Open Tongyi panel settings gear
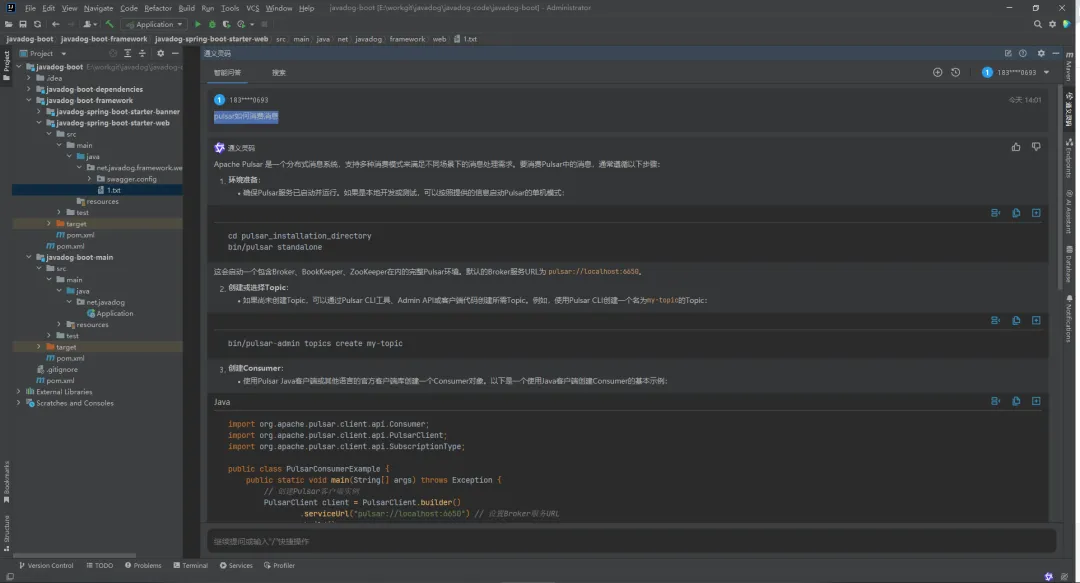Screen dimensions: 1080x583 (x=1041, y=53)
